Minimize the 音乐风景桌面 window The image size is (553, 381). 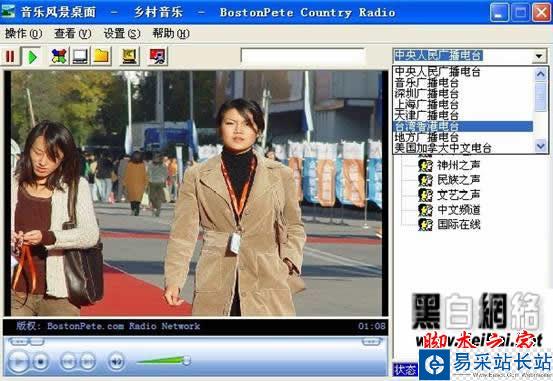499,12
